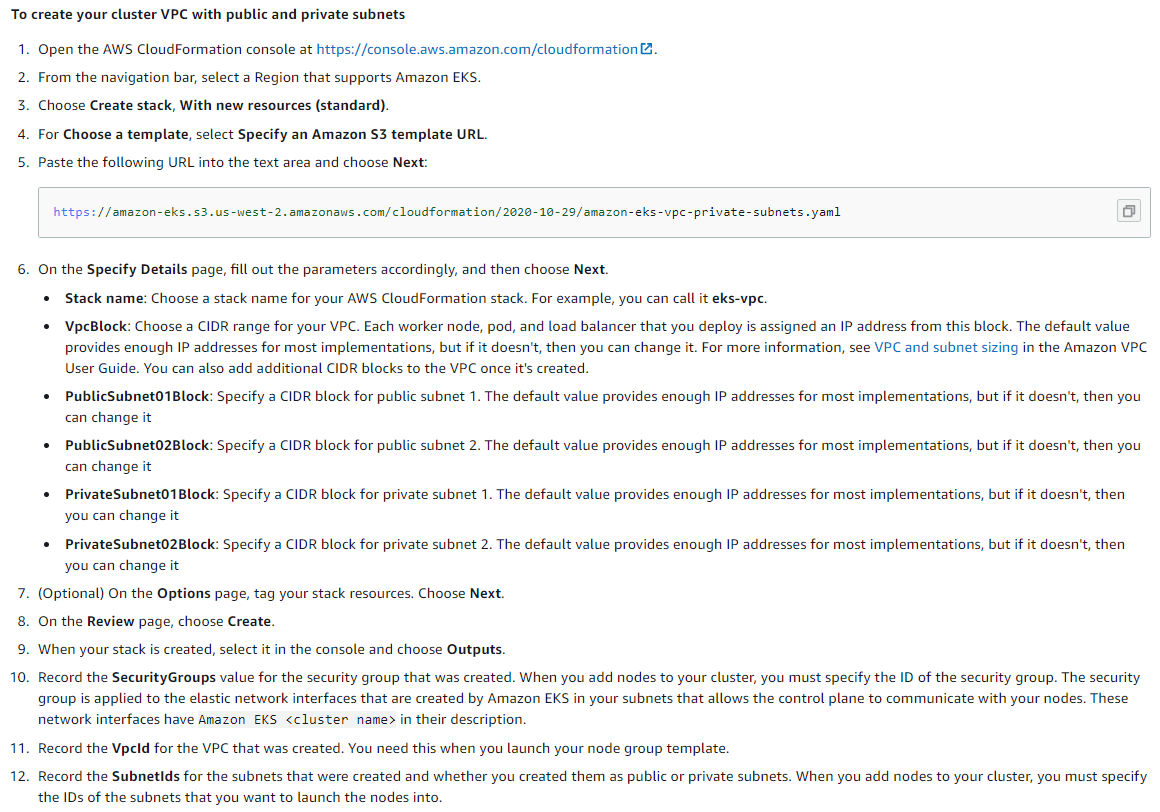Click the amazon-eks-vpc-private-subnets.yaml URL text

coord(446,212)
